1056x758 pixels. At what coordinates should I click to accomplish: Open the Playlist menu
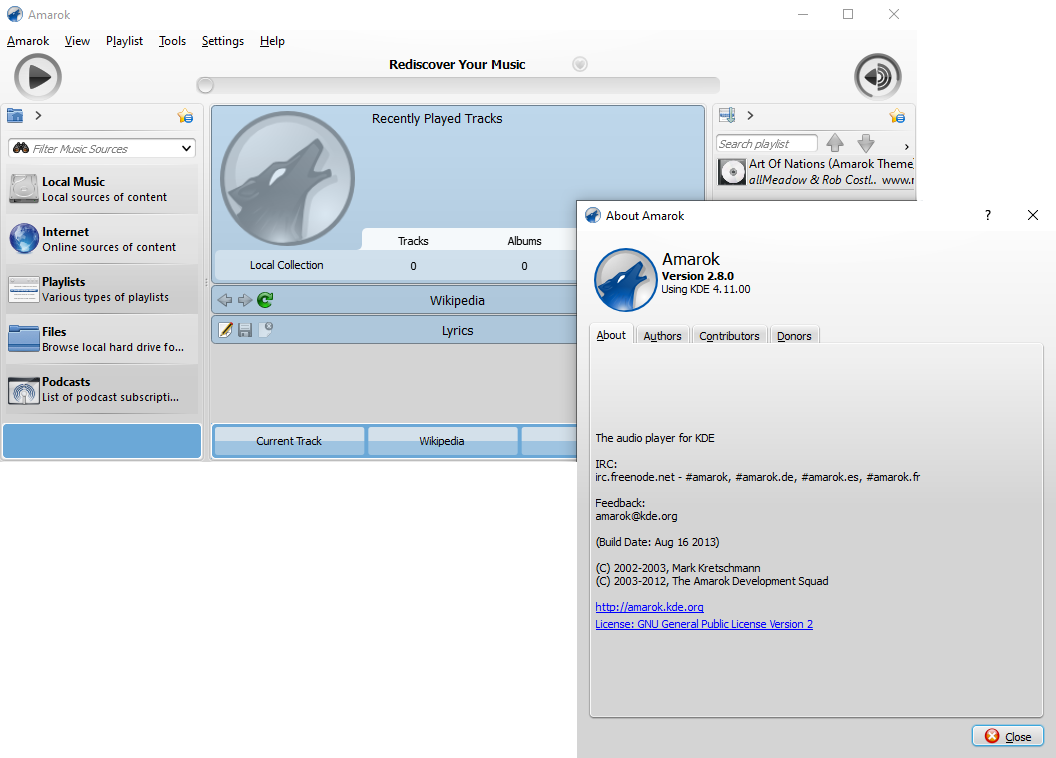click(x=124, y=41)
